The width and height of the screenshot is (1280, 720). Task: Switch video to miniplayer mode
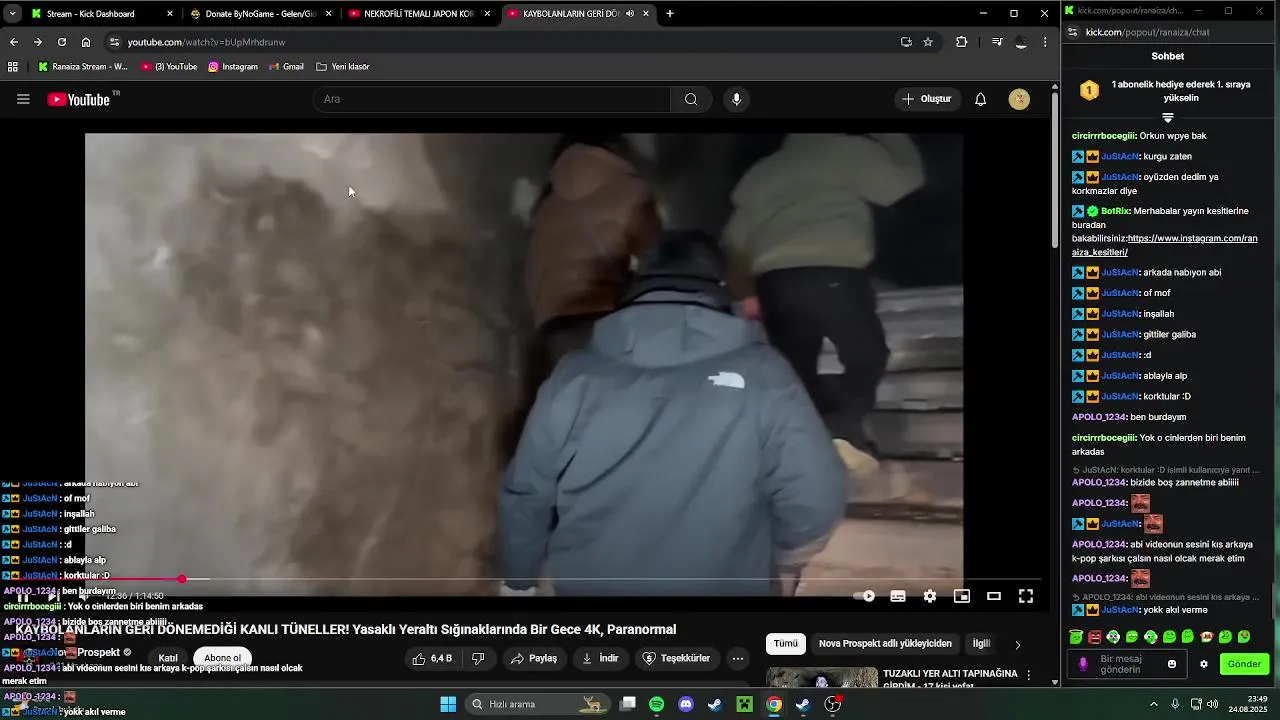tap(962, 596)
